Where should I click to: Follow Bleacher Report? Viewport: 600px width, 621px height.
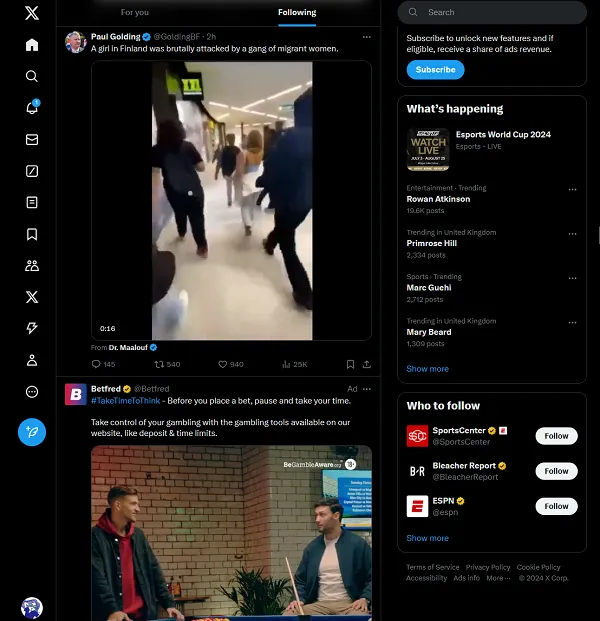click(556, 471)
